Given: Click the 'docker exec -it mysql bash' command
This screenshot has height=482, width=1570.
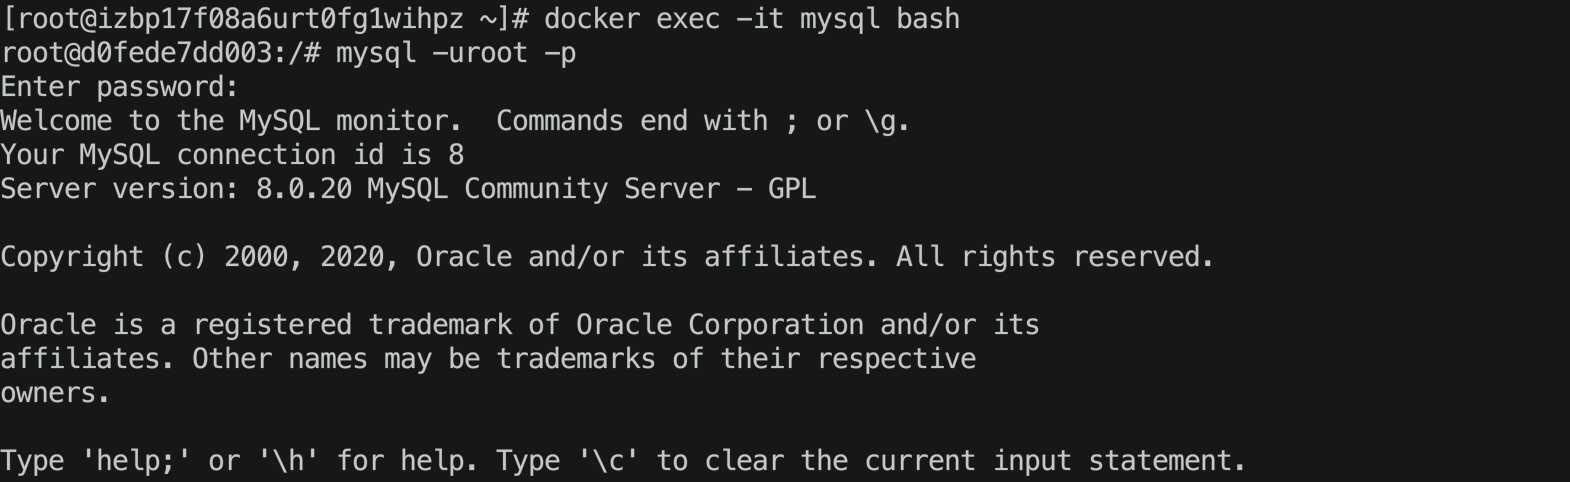Looking at the screenshot, I should click(752, 19).
